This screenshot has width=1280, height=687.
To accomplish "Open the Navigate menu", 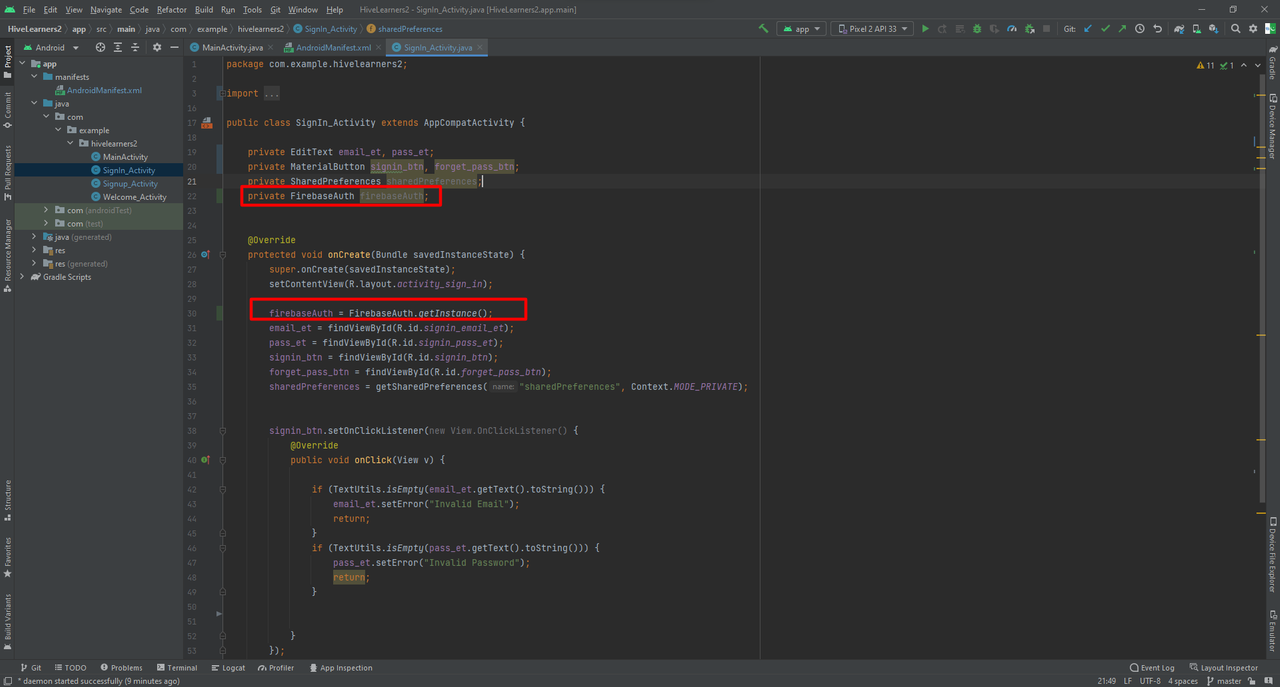I will pyautogui.click(x=106, y=9).
